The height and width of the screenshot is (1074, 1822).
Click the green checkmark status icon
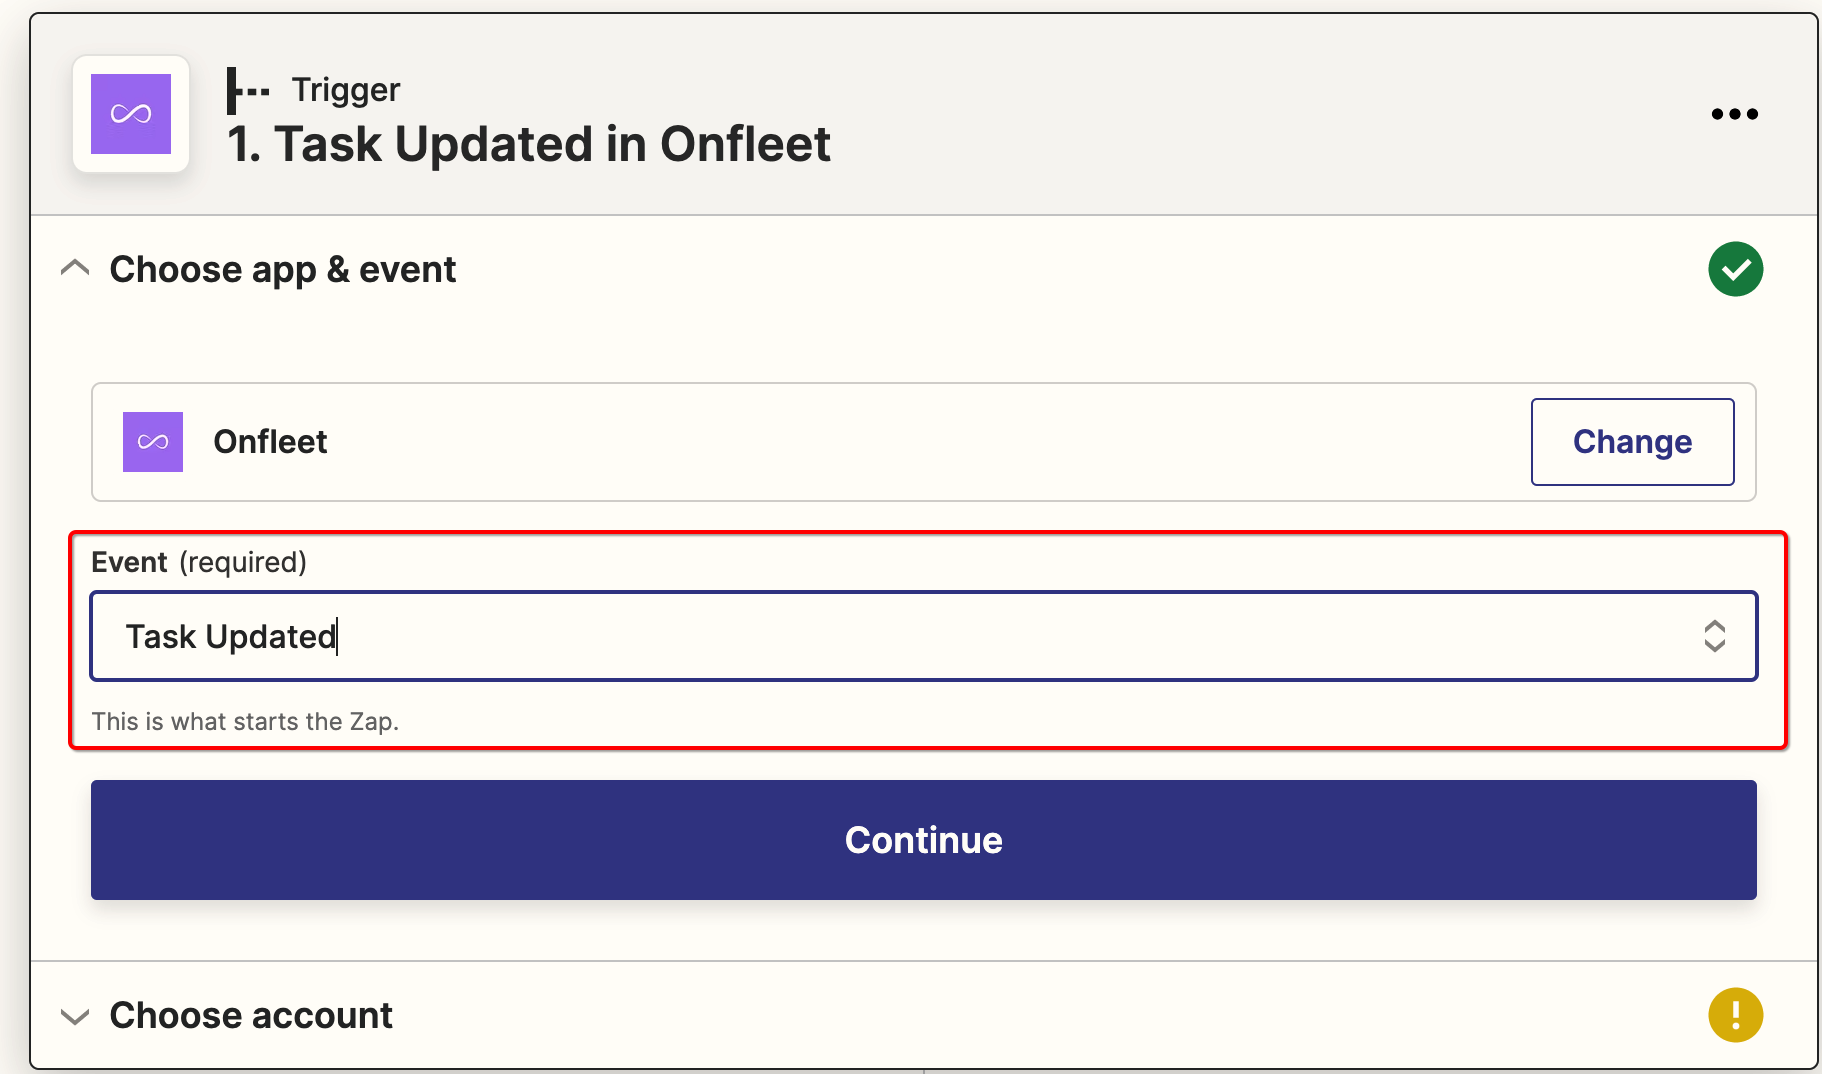pos(1735,269)
